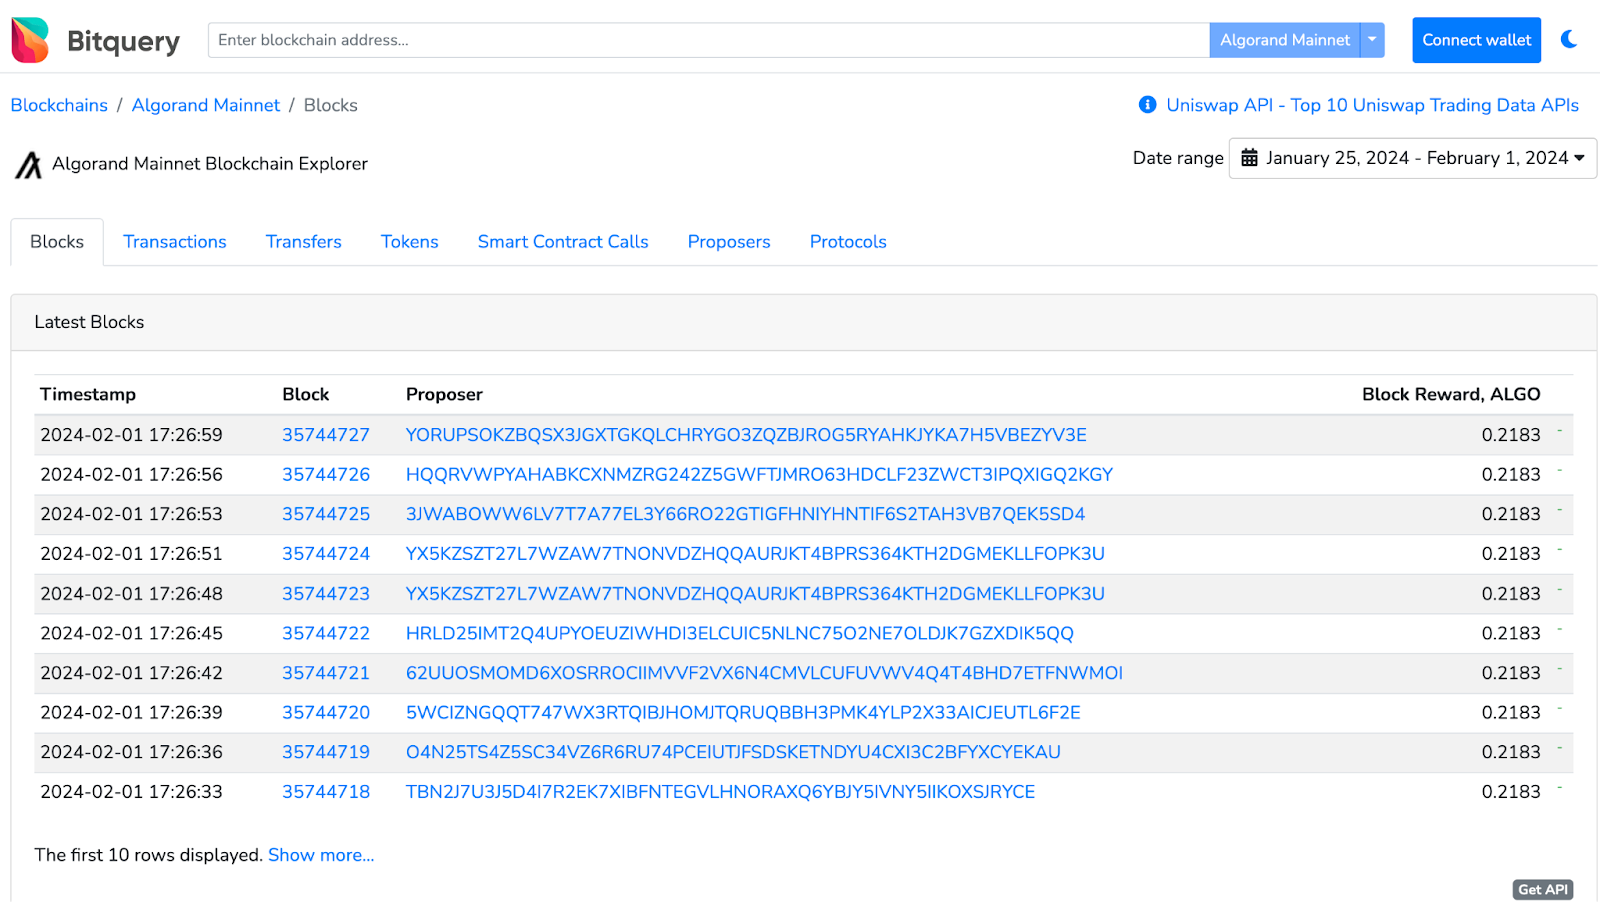Click the Latest Blocks panel heading
The width and height of the screenshot is (1600, 902).
click(89, 322)
